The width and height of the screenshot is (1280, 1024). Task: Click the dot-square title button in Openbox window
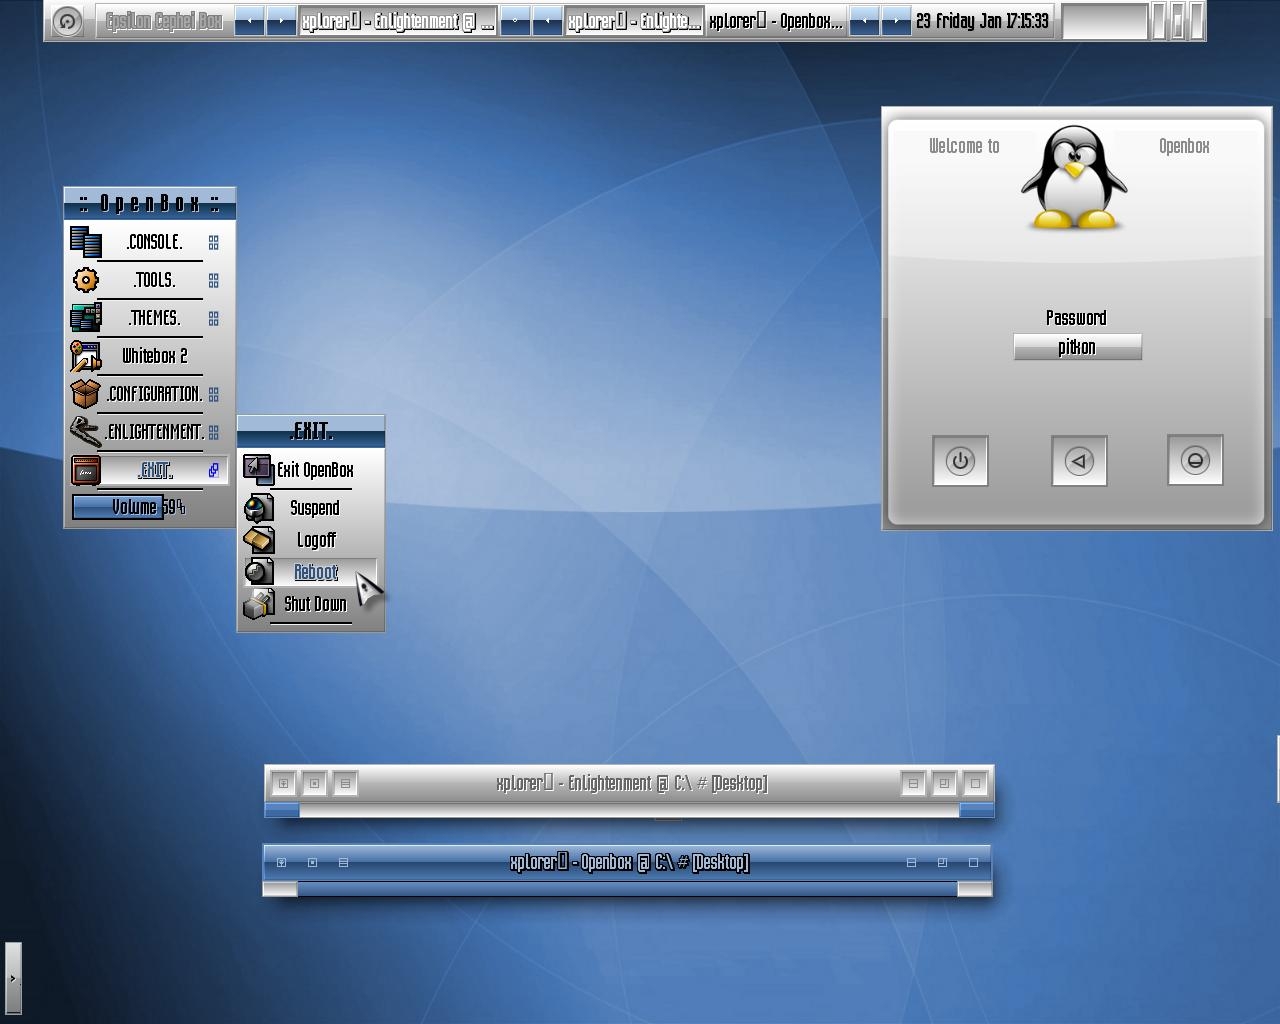point(313,862)
